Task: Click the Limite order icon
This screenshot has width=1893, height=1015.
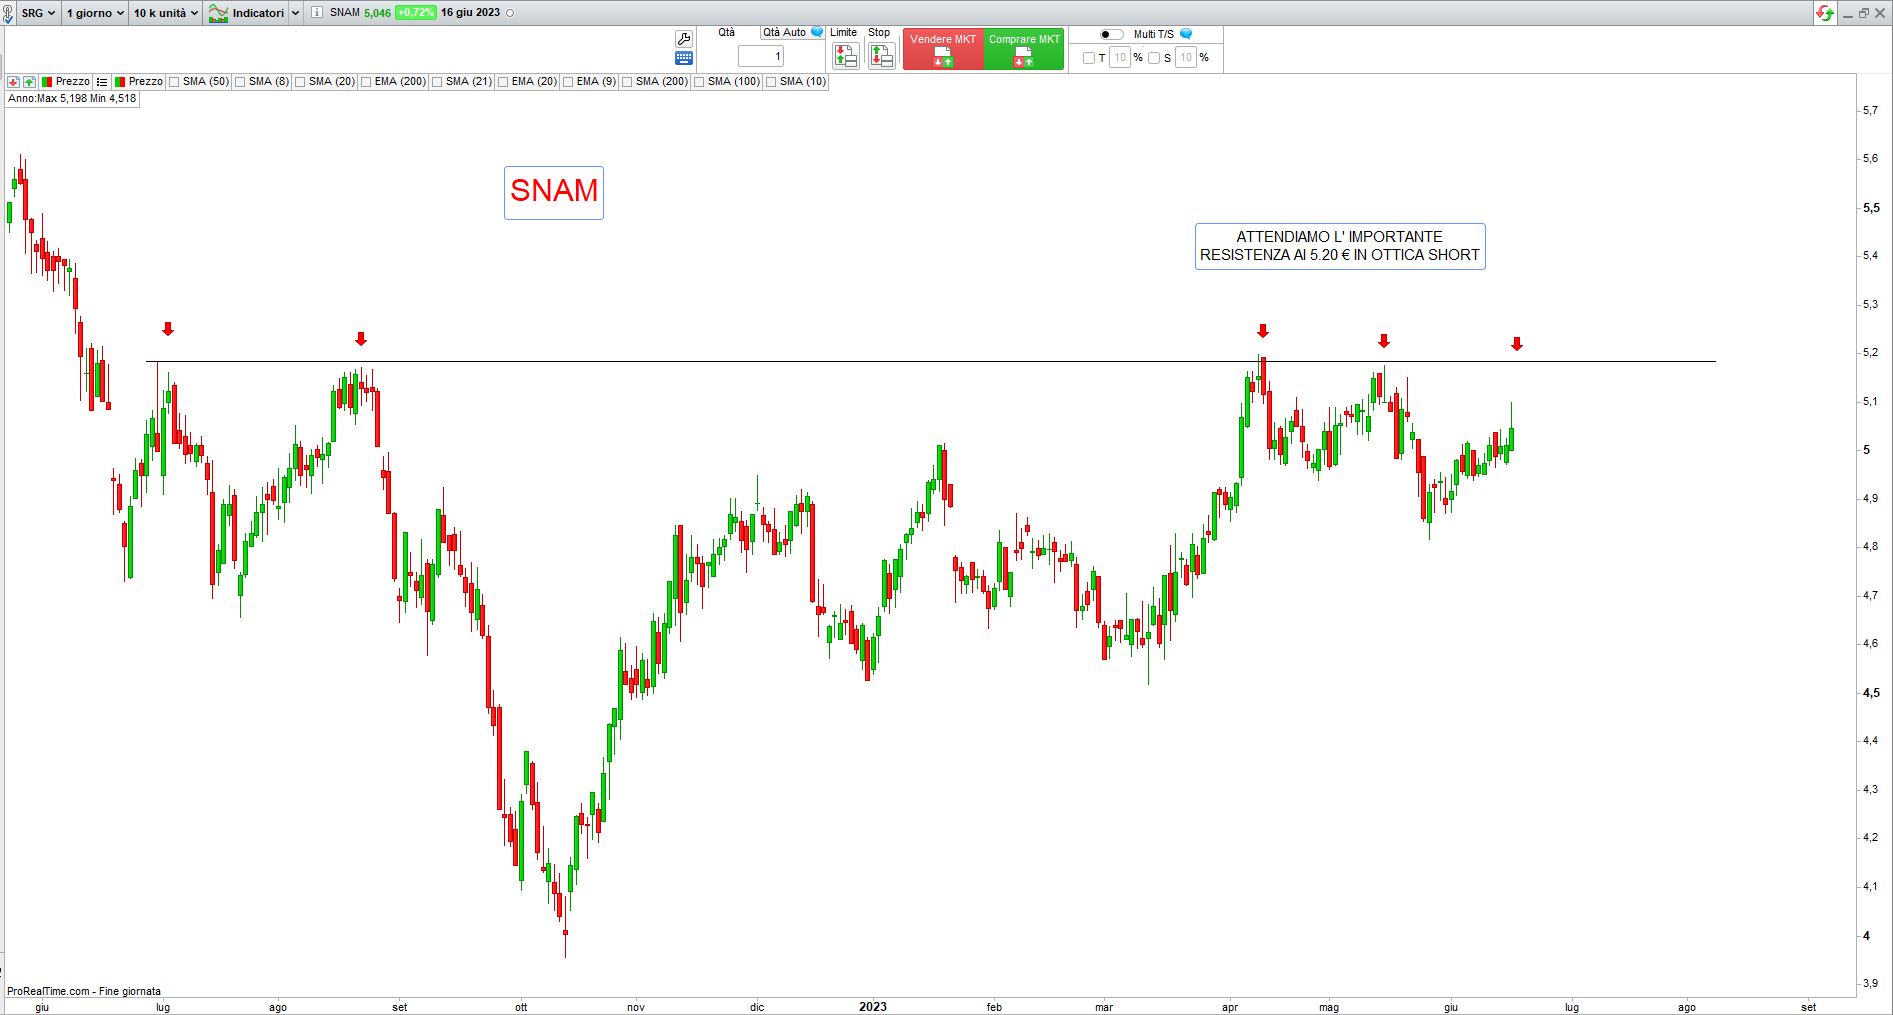Action: (x=845, y=56)
